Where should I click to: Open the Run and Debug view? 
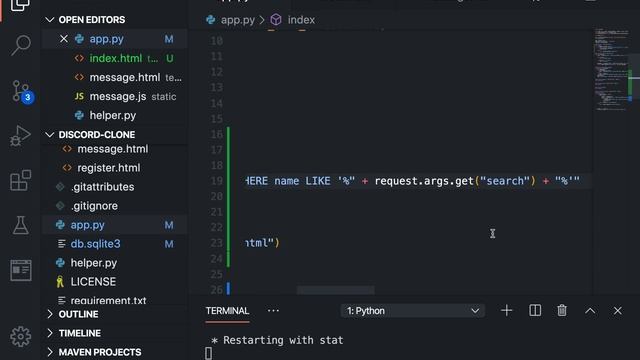click(x=20, y=136)
